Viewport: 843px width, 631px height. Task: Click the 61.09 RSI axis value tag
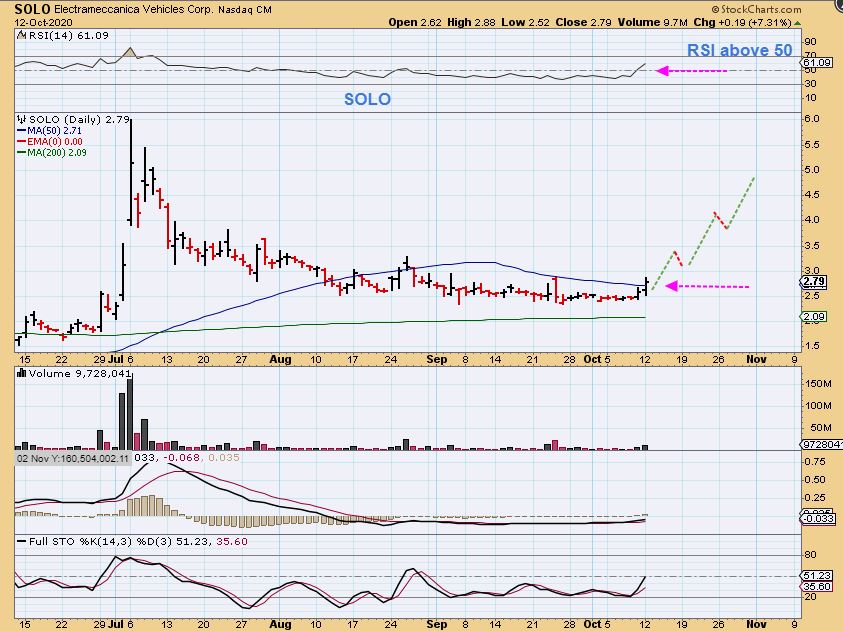point(817,63)
